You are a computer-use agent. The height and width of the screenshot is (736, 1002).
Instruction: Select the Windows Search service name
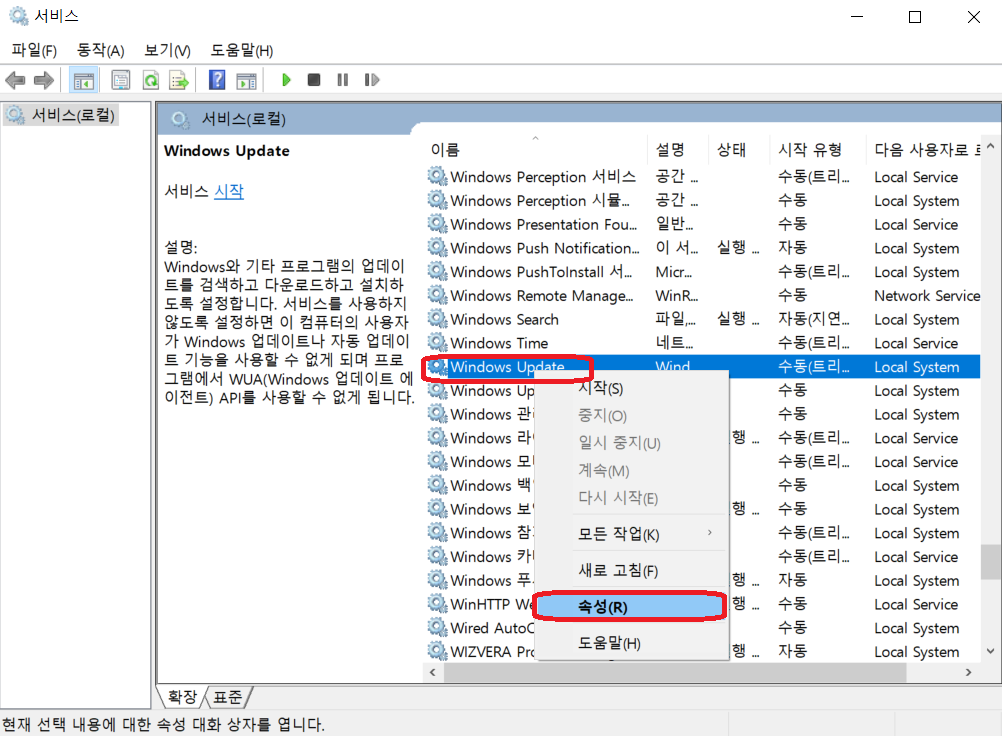coord(504,319)
